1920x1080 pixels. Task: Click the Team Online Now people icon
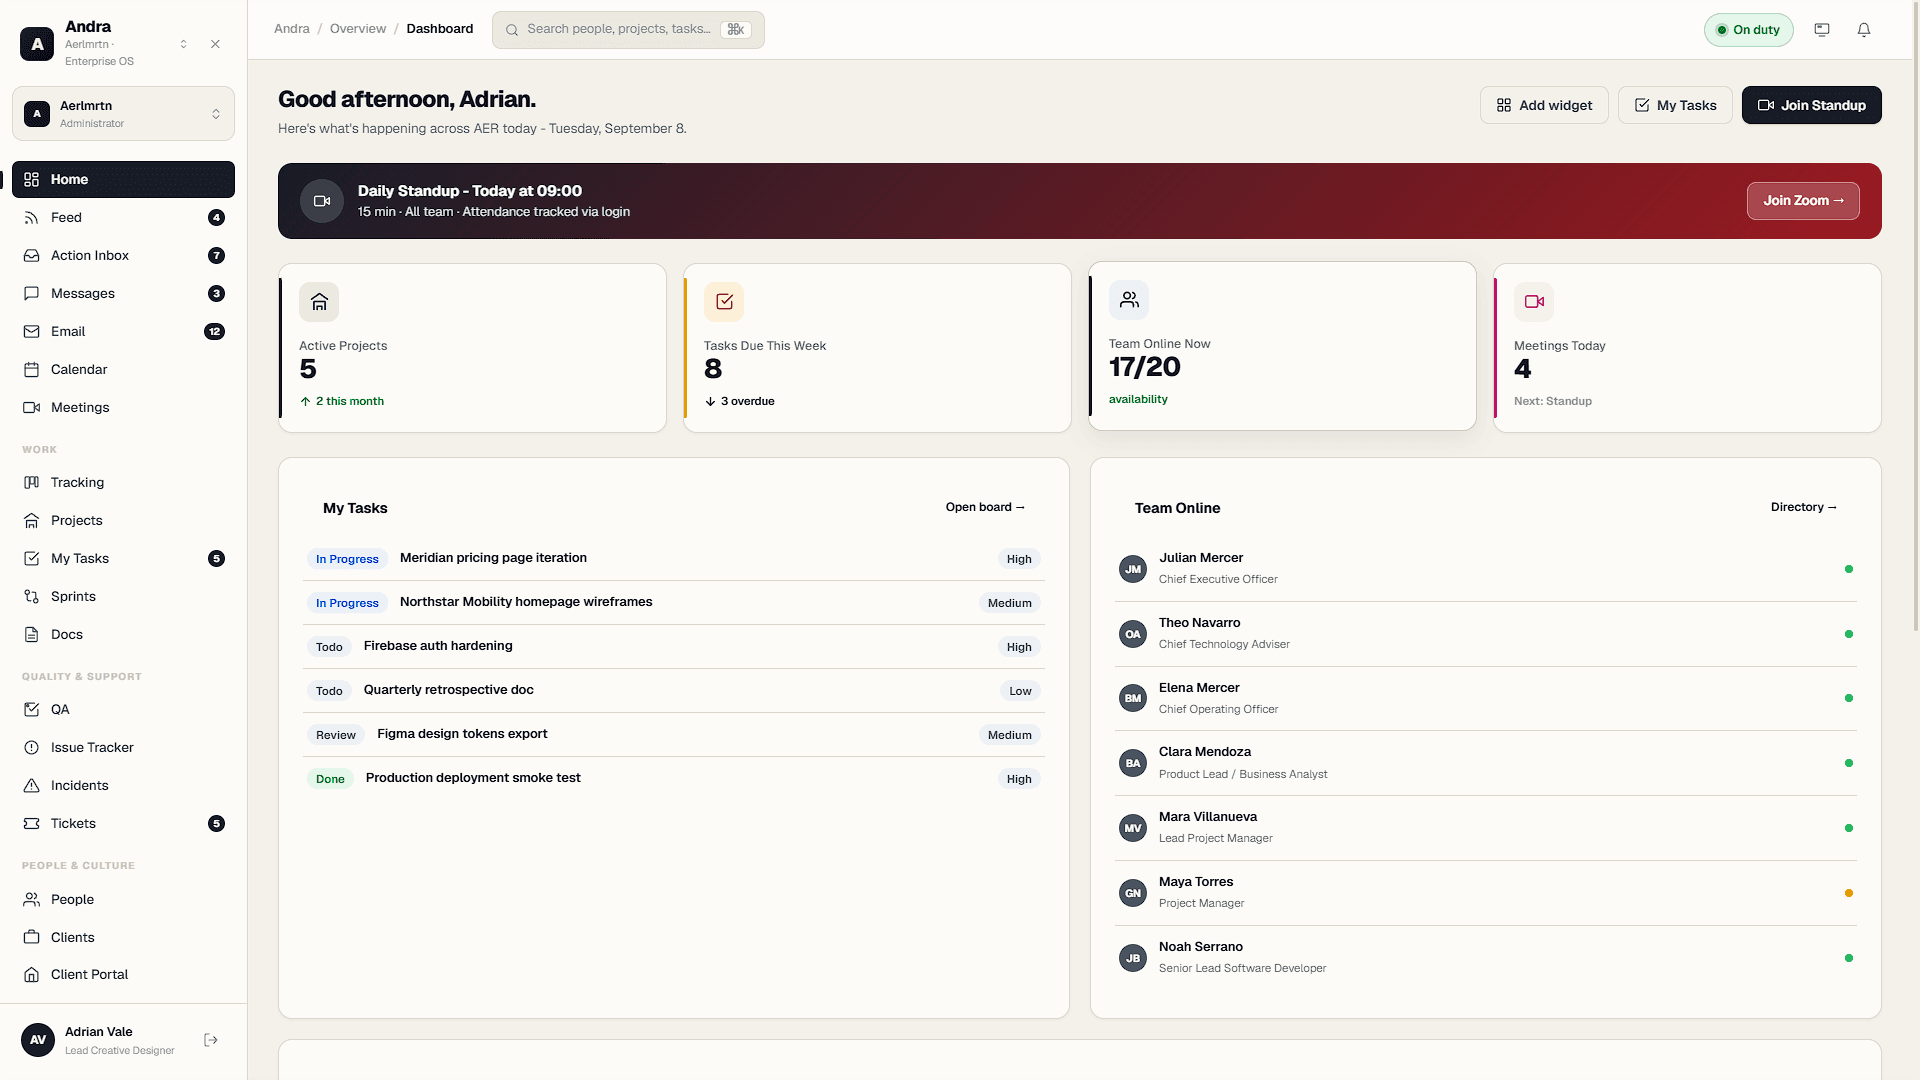[x=1129, y=300]
